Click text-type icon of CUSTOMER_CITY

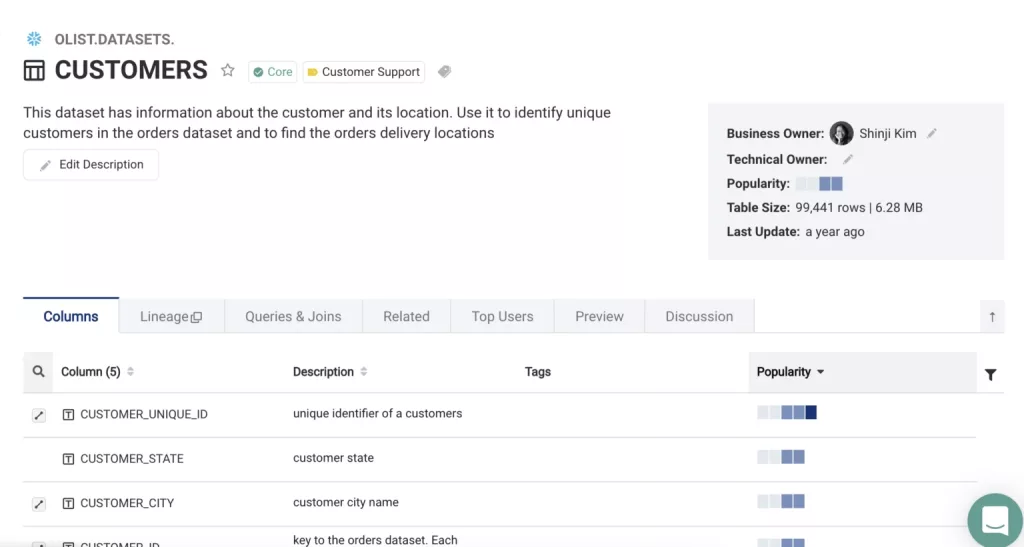point(68,503)
